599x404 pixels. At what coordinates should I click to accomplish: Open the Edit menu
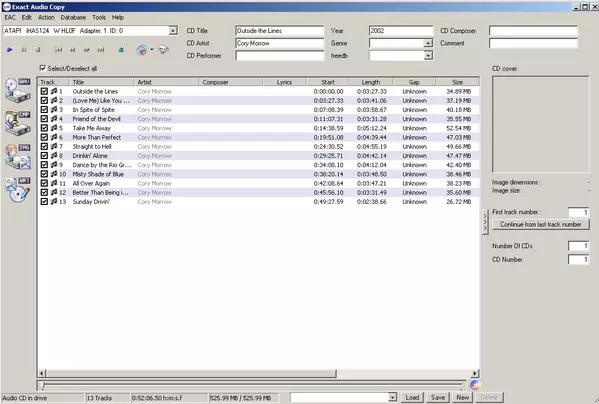click(26, 17)
